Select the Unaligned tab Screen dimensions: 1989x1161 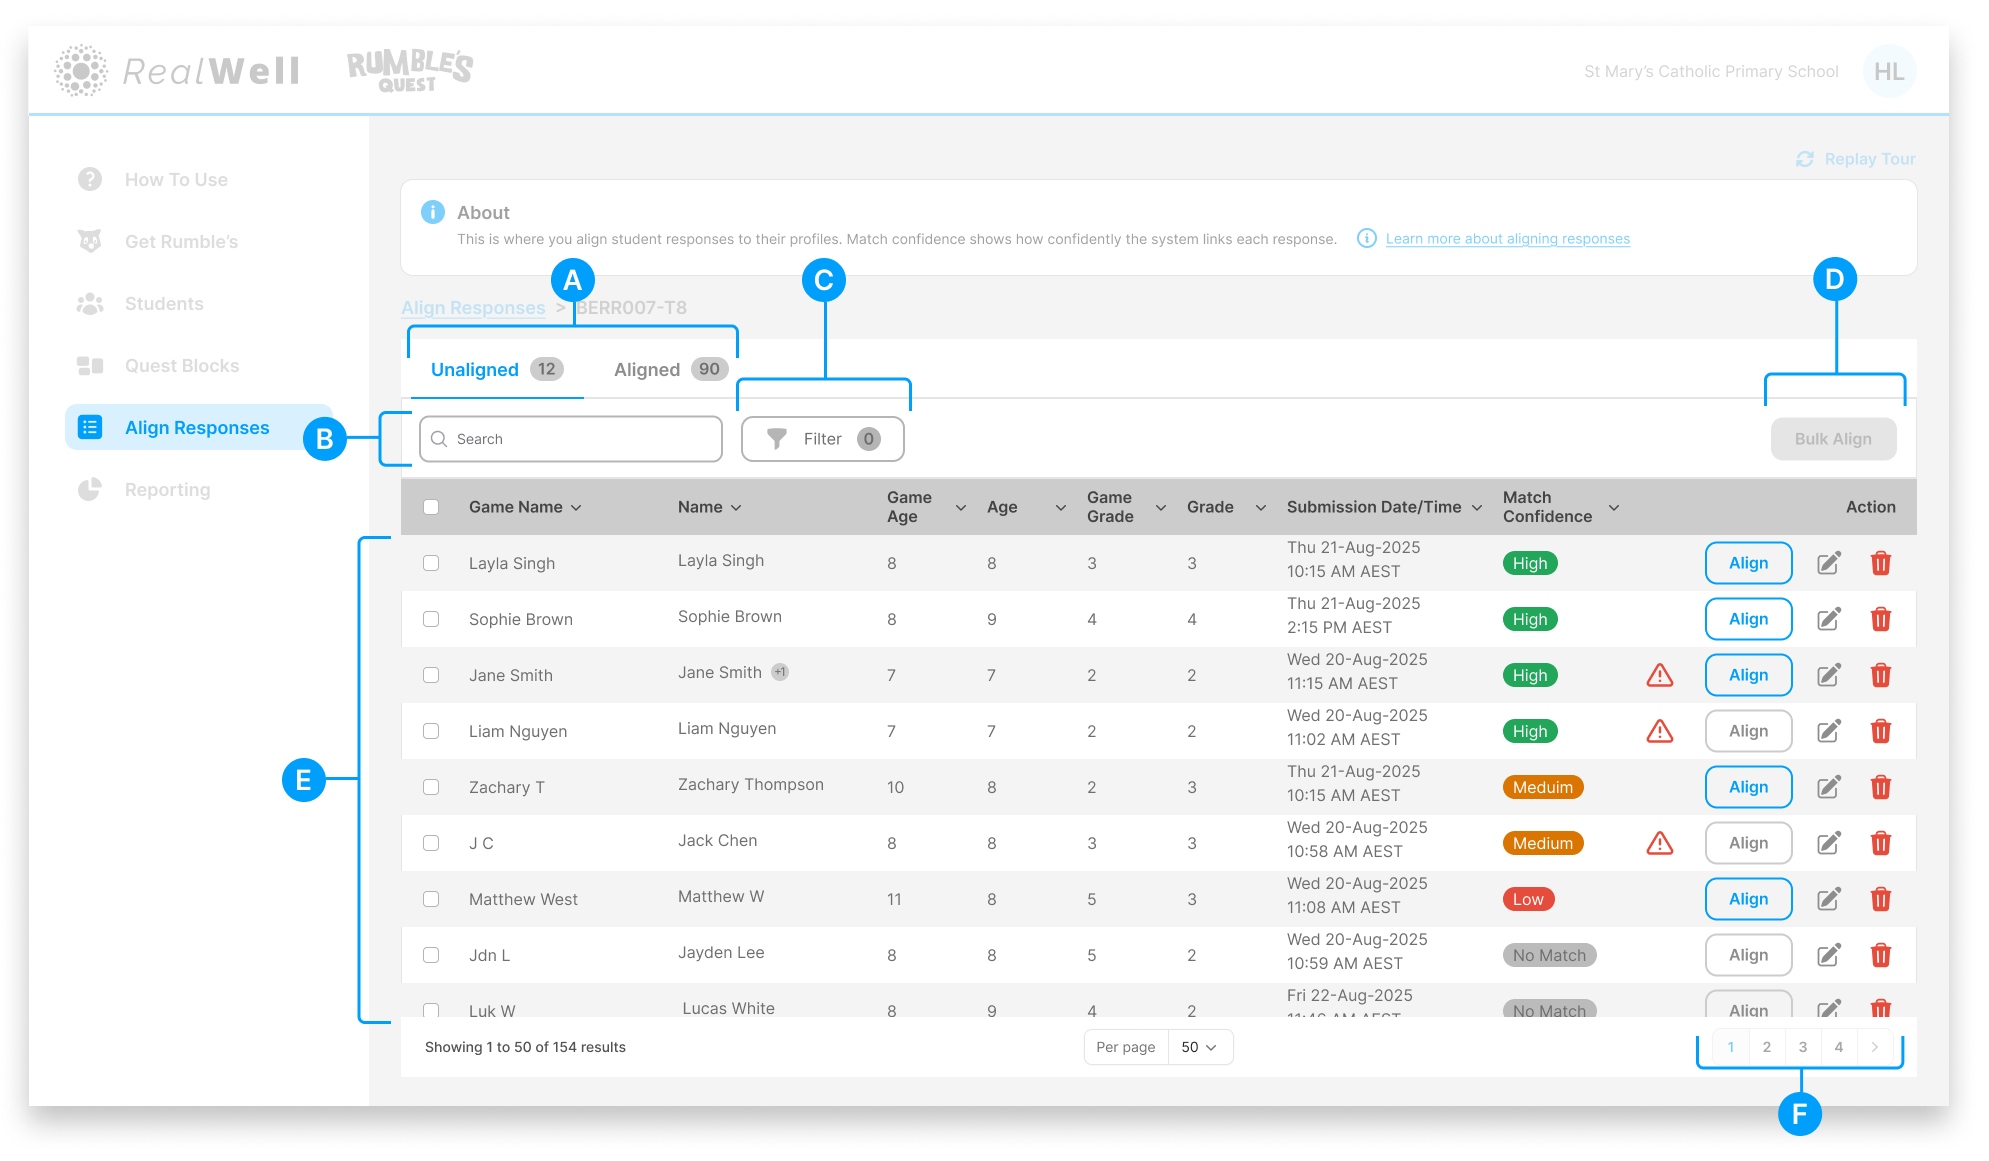click(473, 369)
